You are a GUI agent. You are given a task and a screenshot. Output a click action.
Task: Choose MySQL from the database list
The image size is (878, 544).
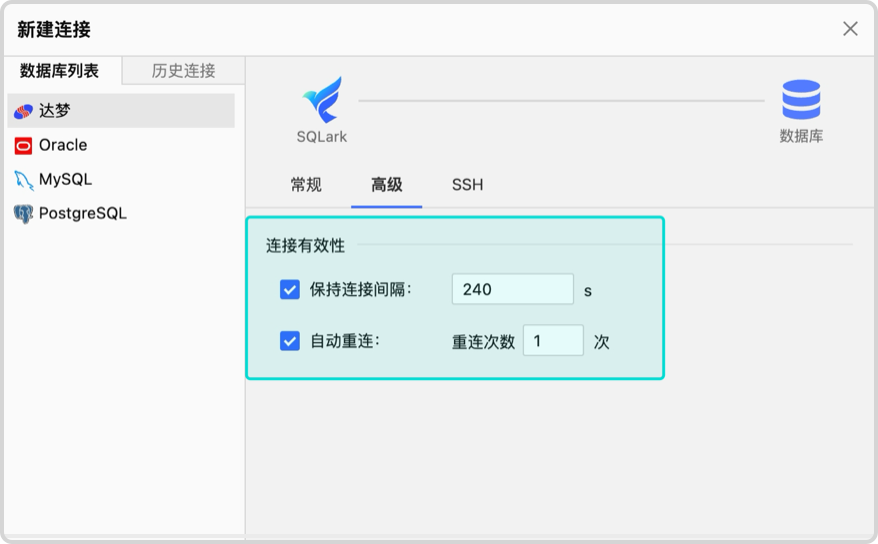click(x=121, y=180)
